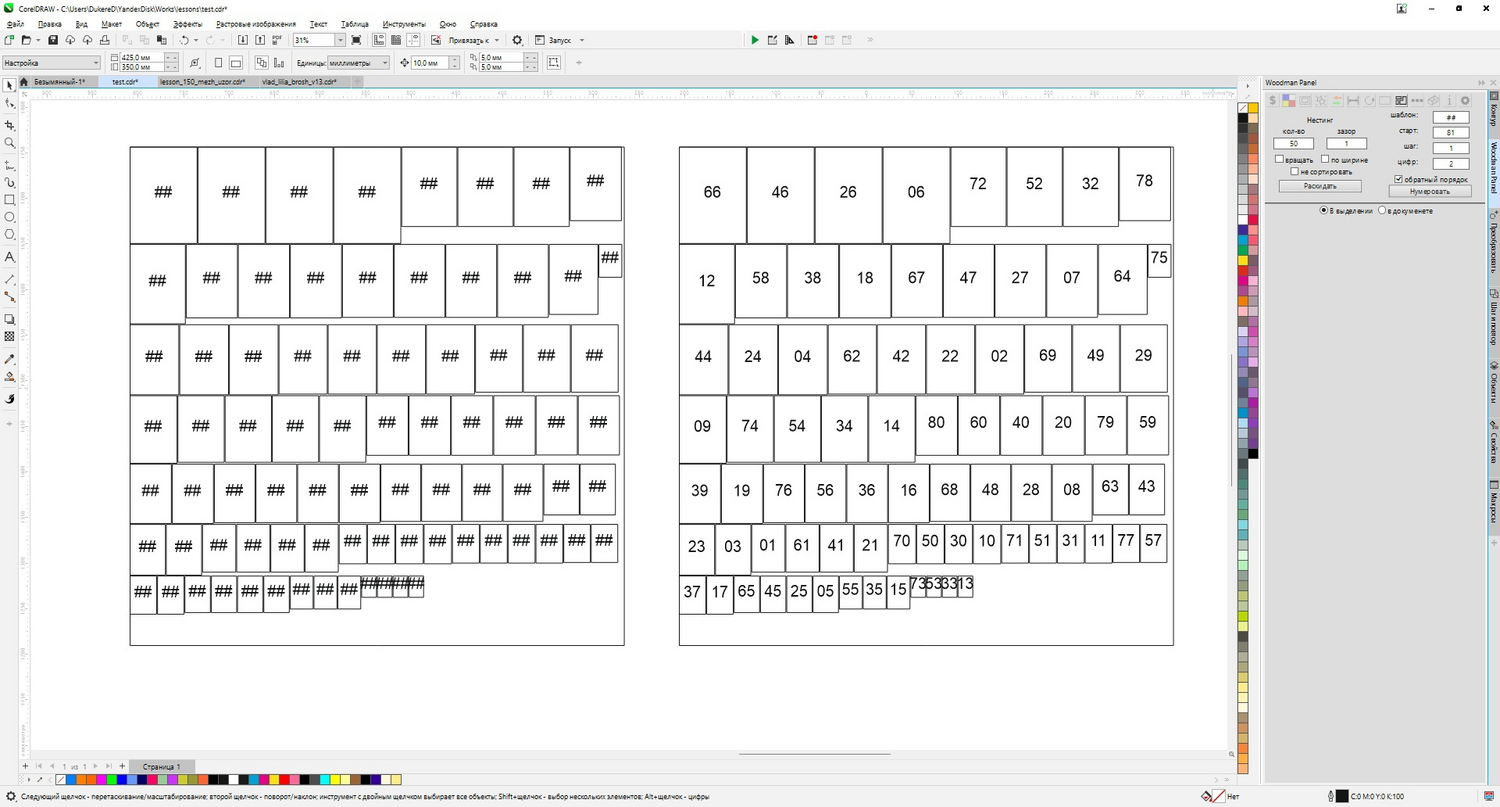Pick the yellow-orange swatch atop palette
The width and height of the screenshot is (1500, 807).
(1252, 107)
